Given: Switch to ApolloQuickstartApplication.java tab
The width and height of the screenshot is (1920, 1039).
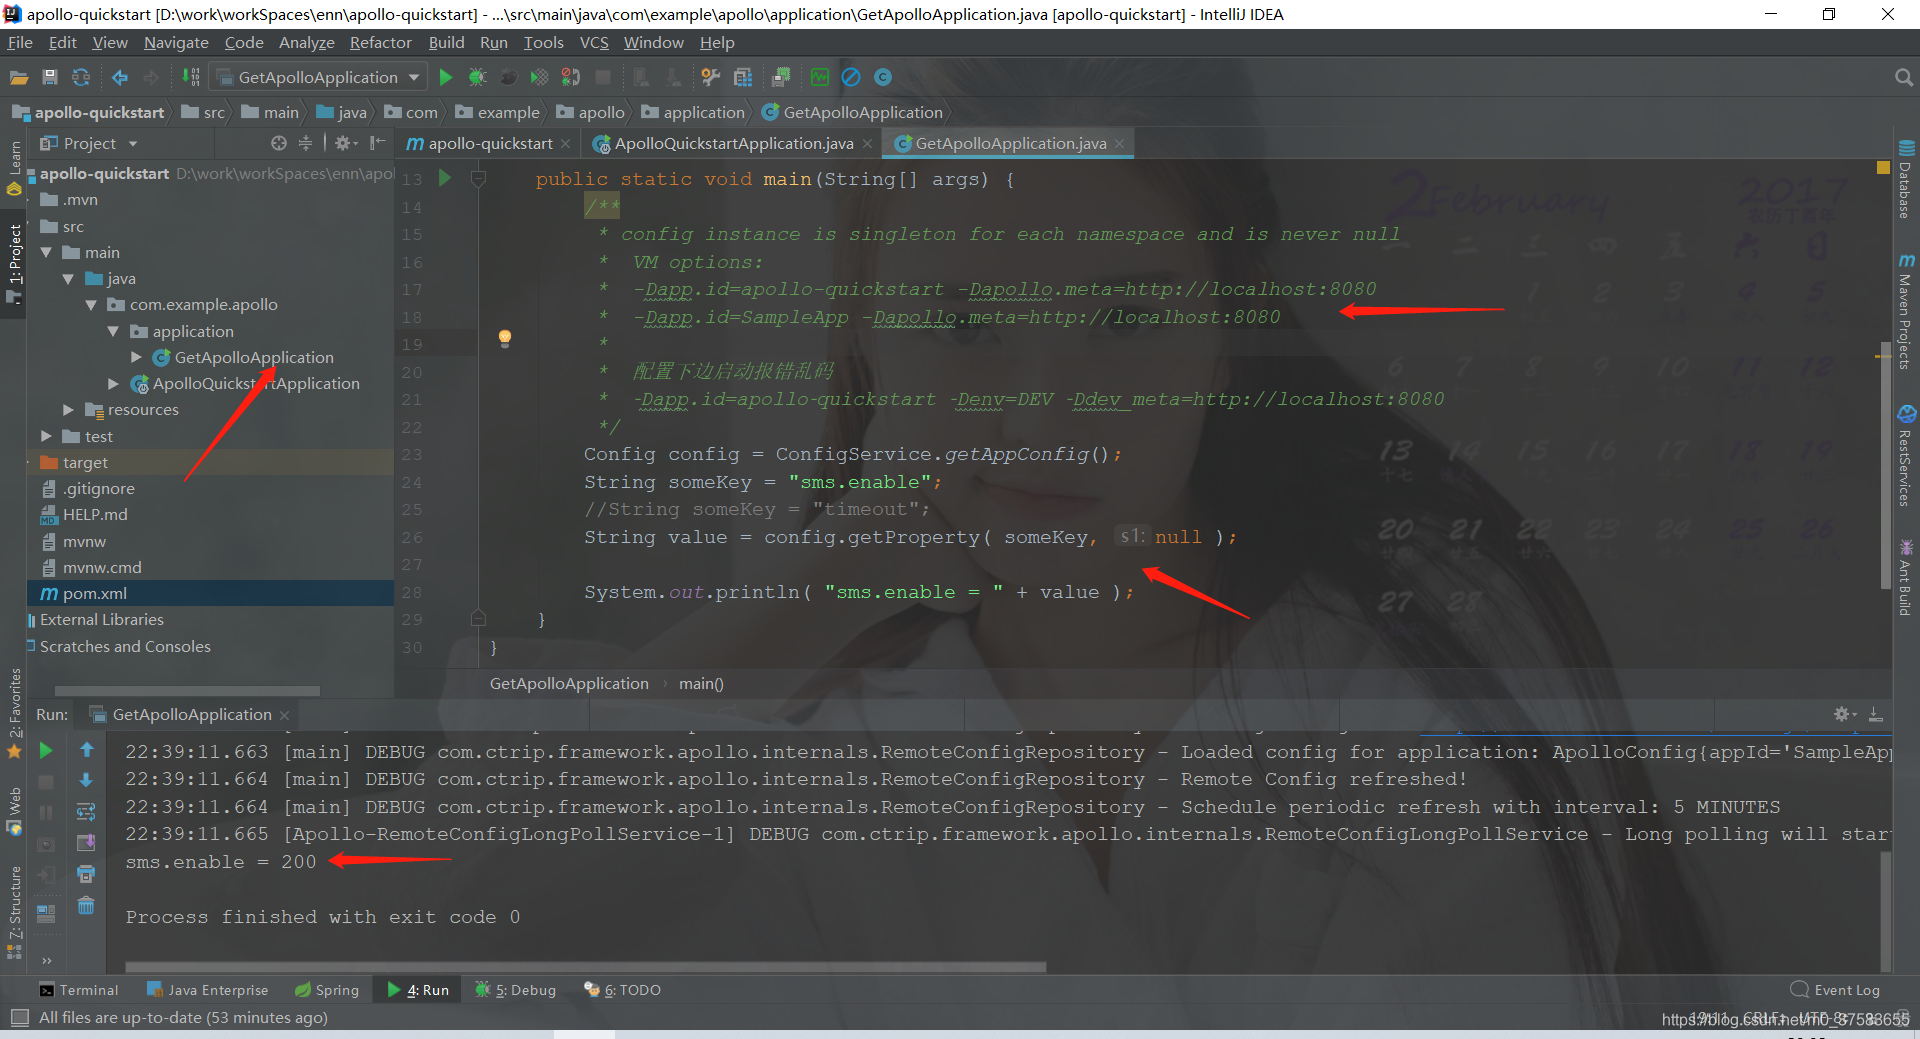Looking at the screenshot, I should 733,144.
